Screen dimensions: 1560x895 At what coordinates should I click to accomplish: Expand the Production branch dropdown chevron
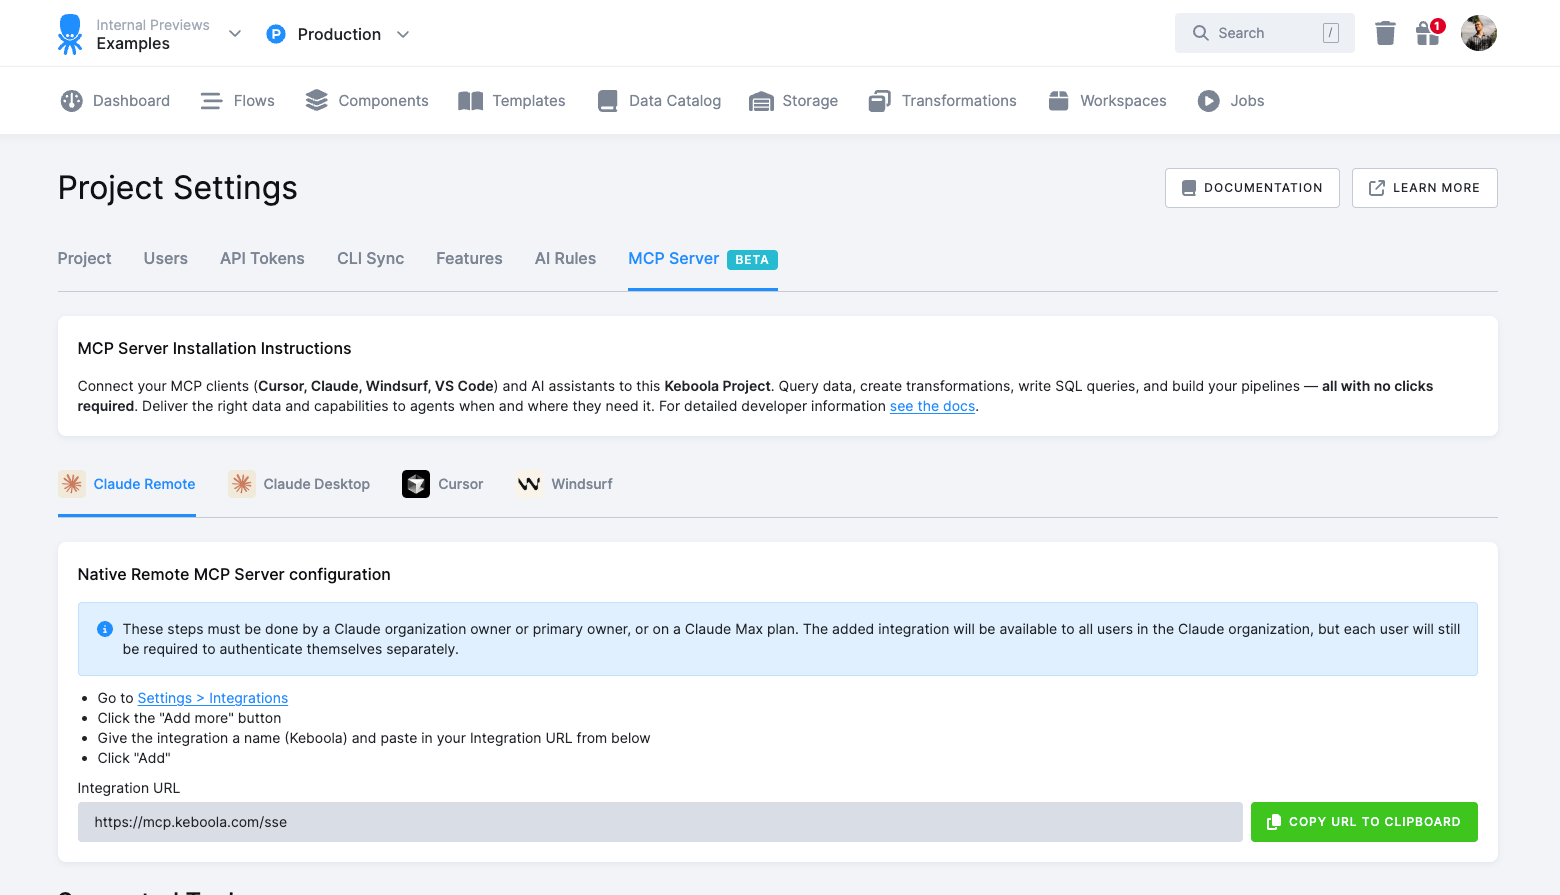tap(403, 34)
